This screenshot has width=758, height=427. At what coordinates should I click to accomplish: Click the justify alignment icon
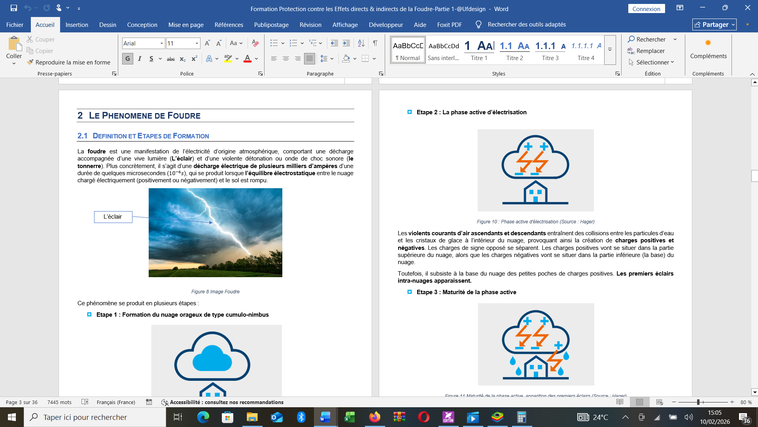311,59
